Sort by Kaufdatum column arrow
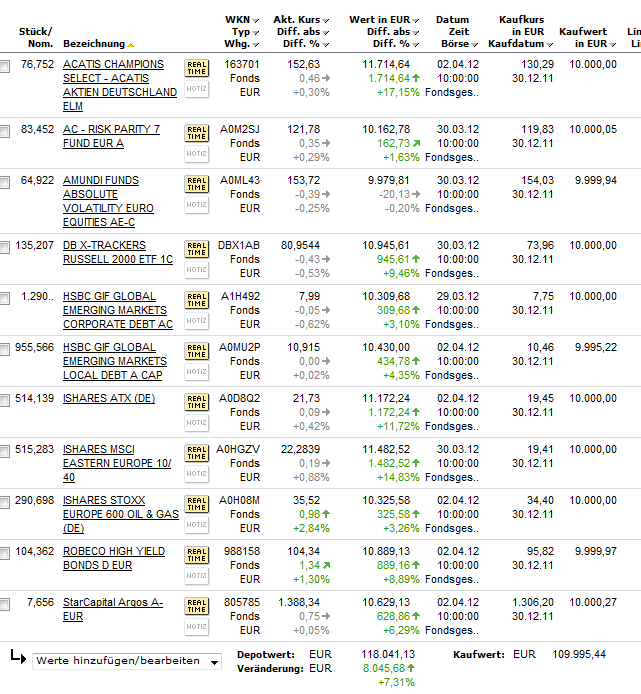Viewport: 641px width, 694px height. (550, 45)
